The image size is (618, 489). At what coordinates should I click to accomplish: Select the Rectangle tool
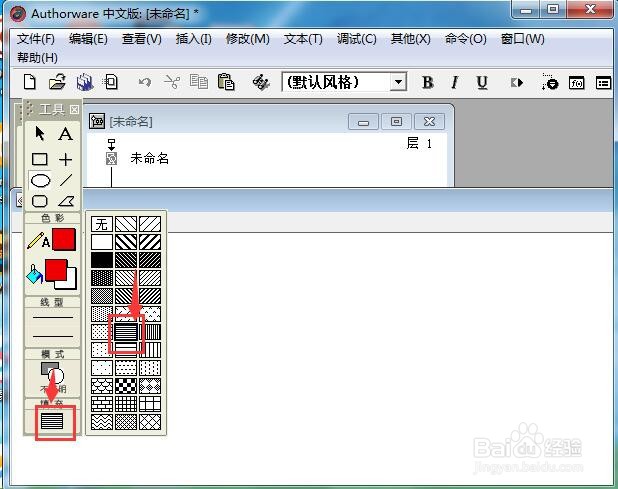[39, 159]
